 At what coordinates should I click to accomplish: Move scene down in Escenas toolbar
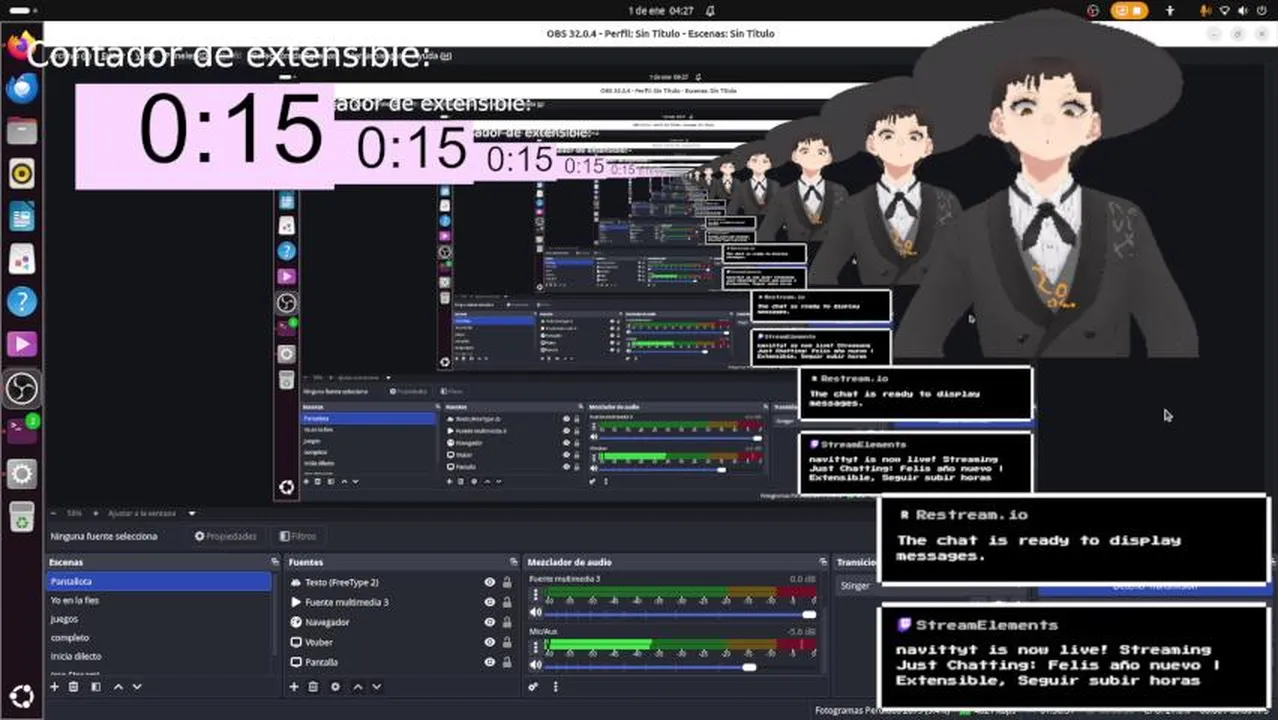(x=137, y=687)
